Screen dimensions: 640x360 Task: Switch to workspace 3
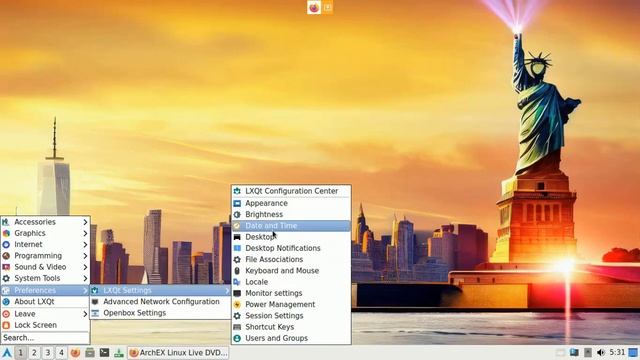click(x=48, y=352)
